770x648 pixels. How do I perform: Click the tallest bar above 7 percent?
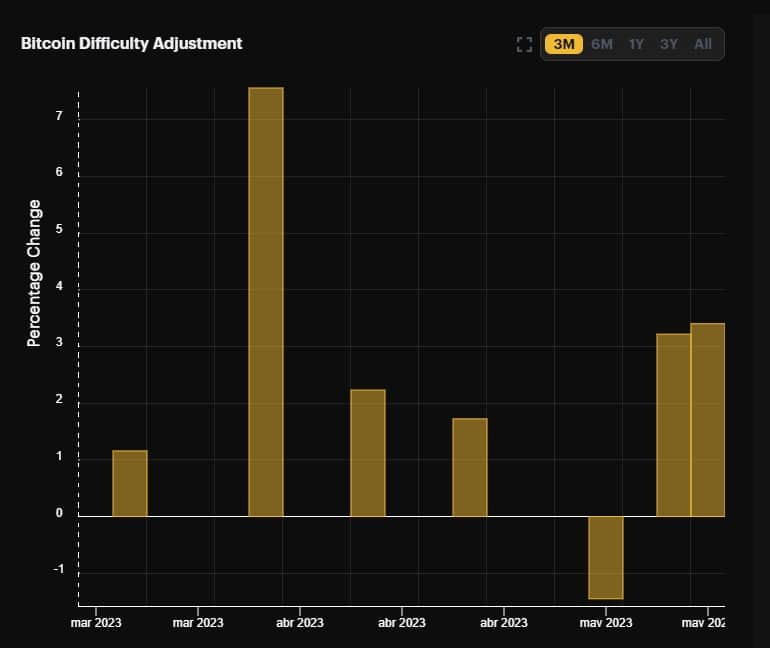pyautogui.click(x=266, y=301)
